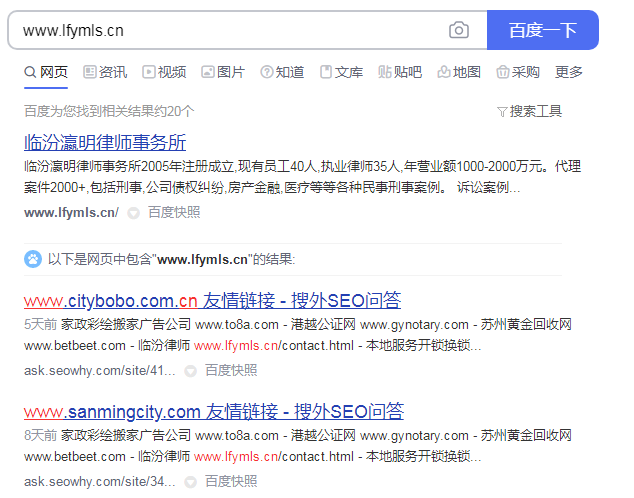Screen dimensions: 634x498
Task: Click the www.lfymls.cn/ result URL
Action: click(71, 213)
